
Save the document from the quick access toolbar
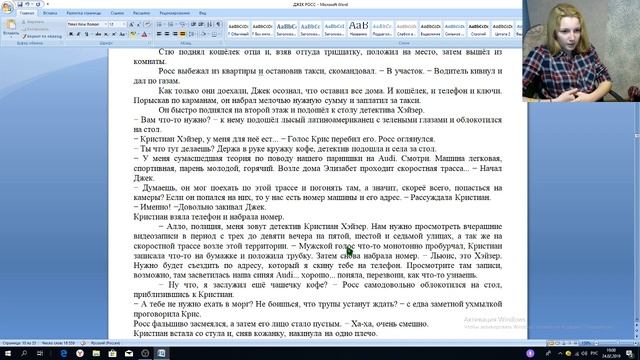pos(20,4)
